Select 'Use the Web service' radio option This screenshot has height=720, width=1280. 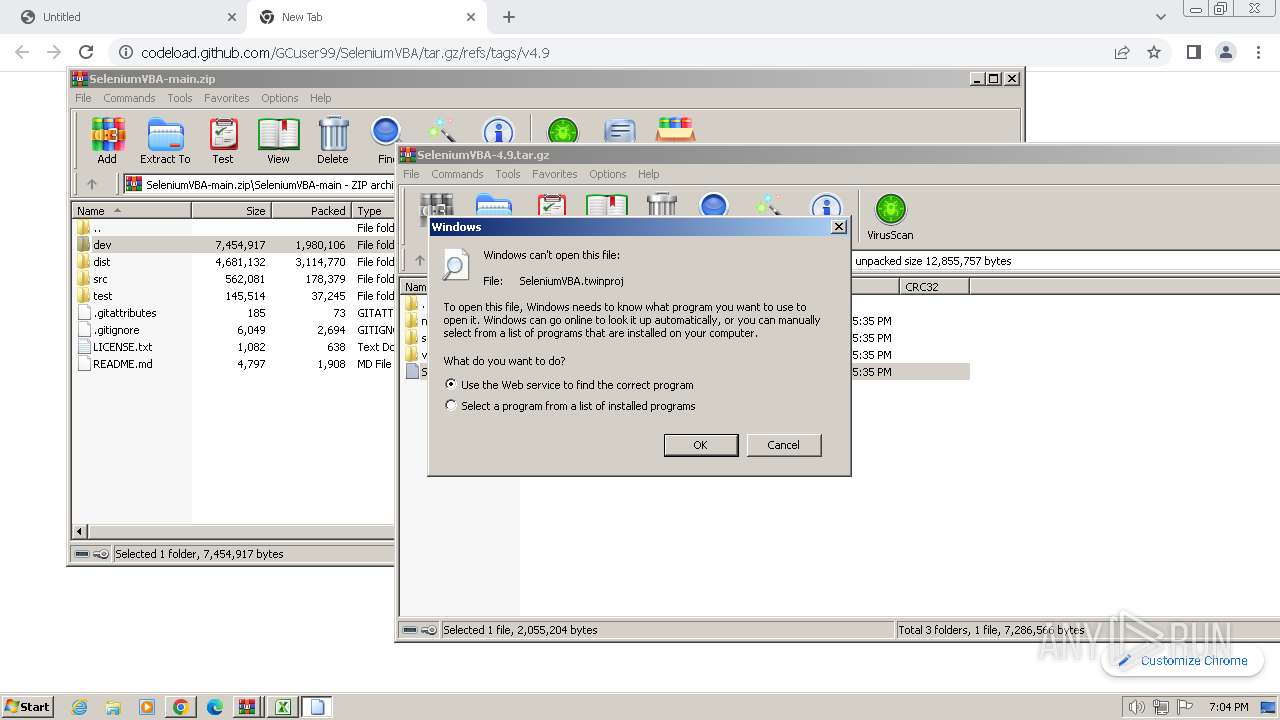[x=451, y=384]
